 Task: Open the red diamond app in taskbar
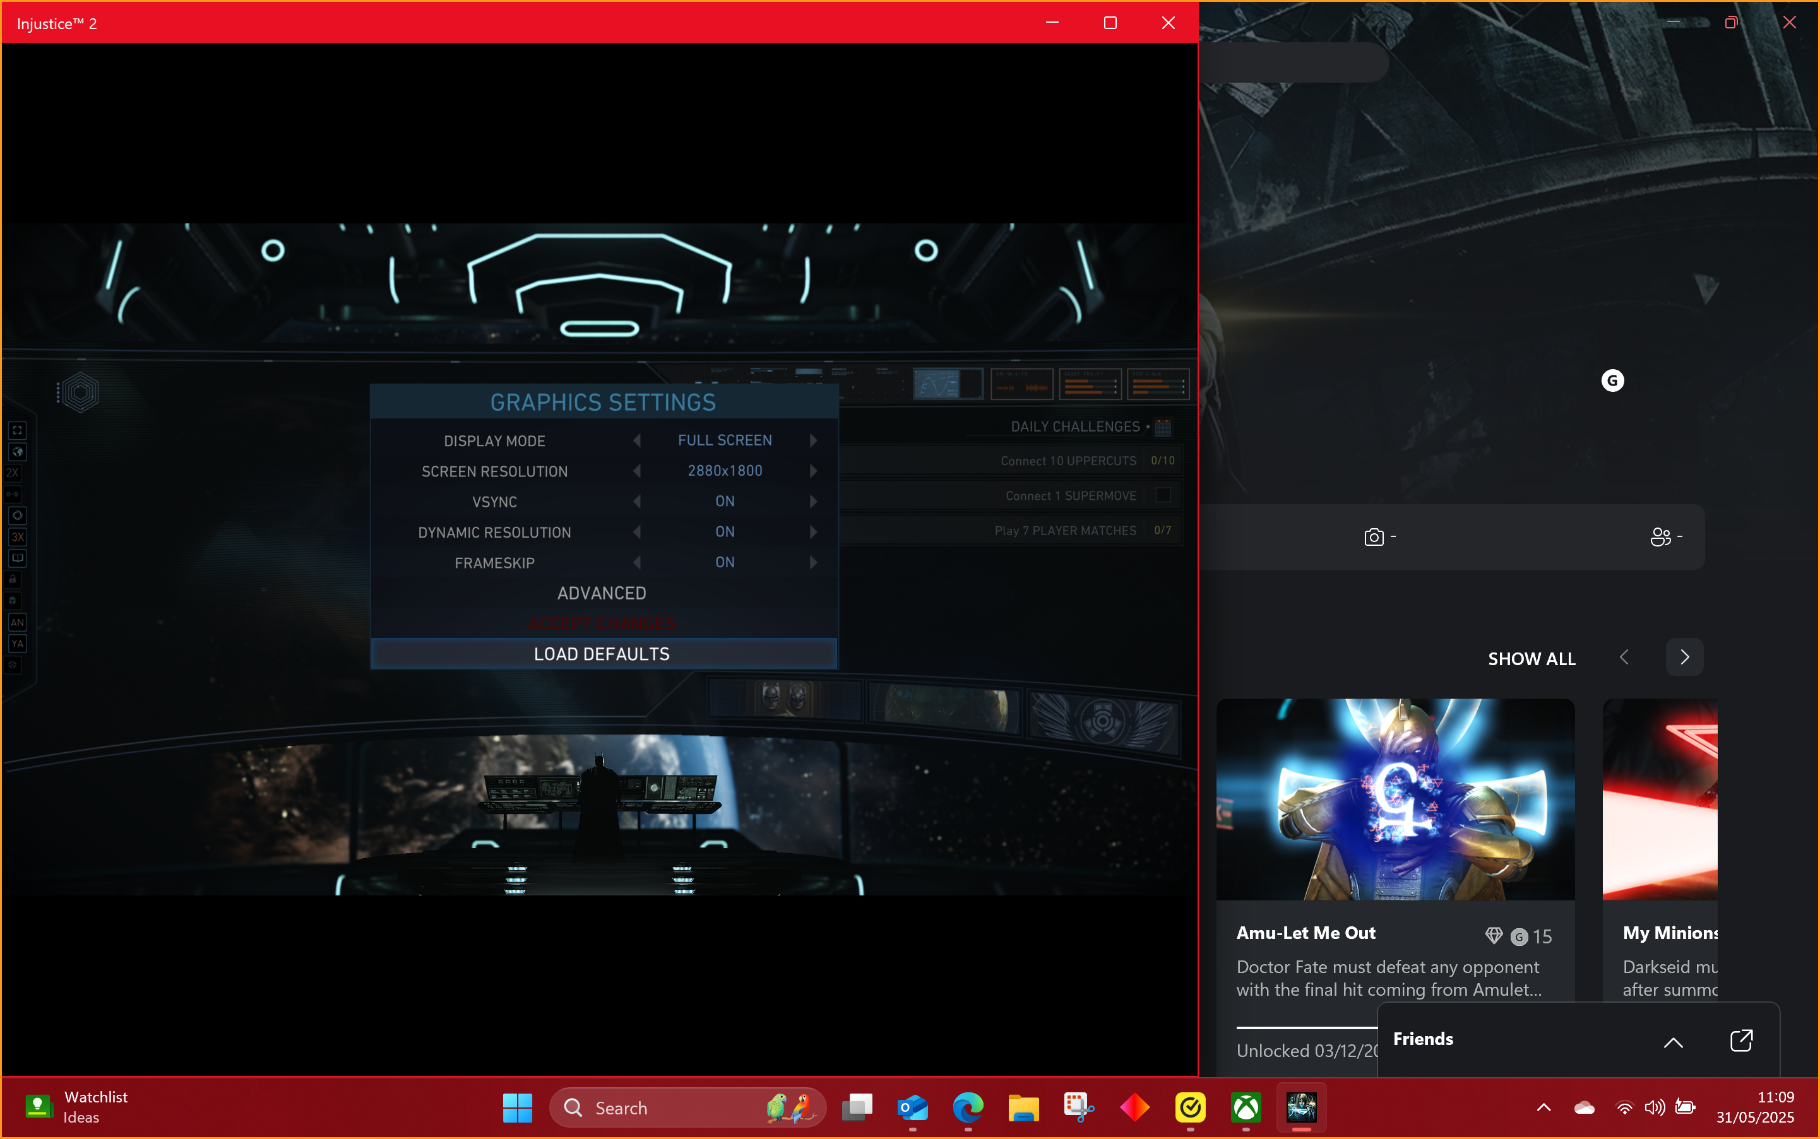tap(1135, 1108)
